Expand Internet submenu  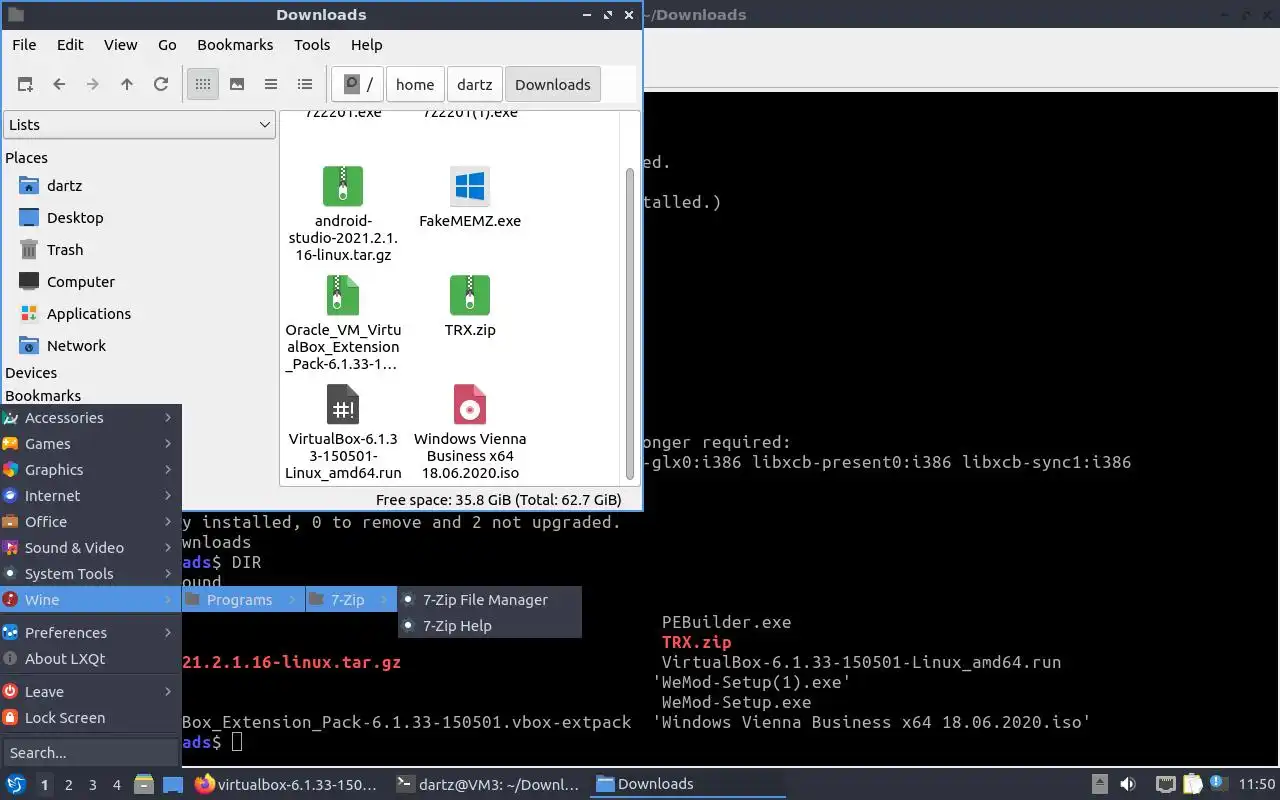(90, 496)
